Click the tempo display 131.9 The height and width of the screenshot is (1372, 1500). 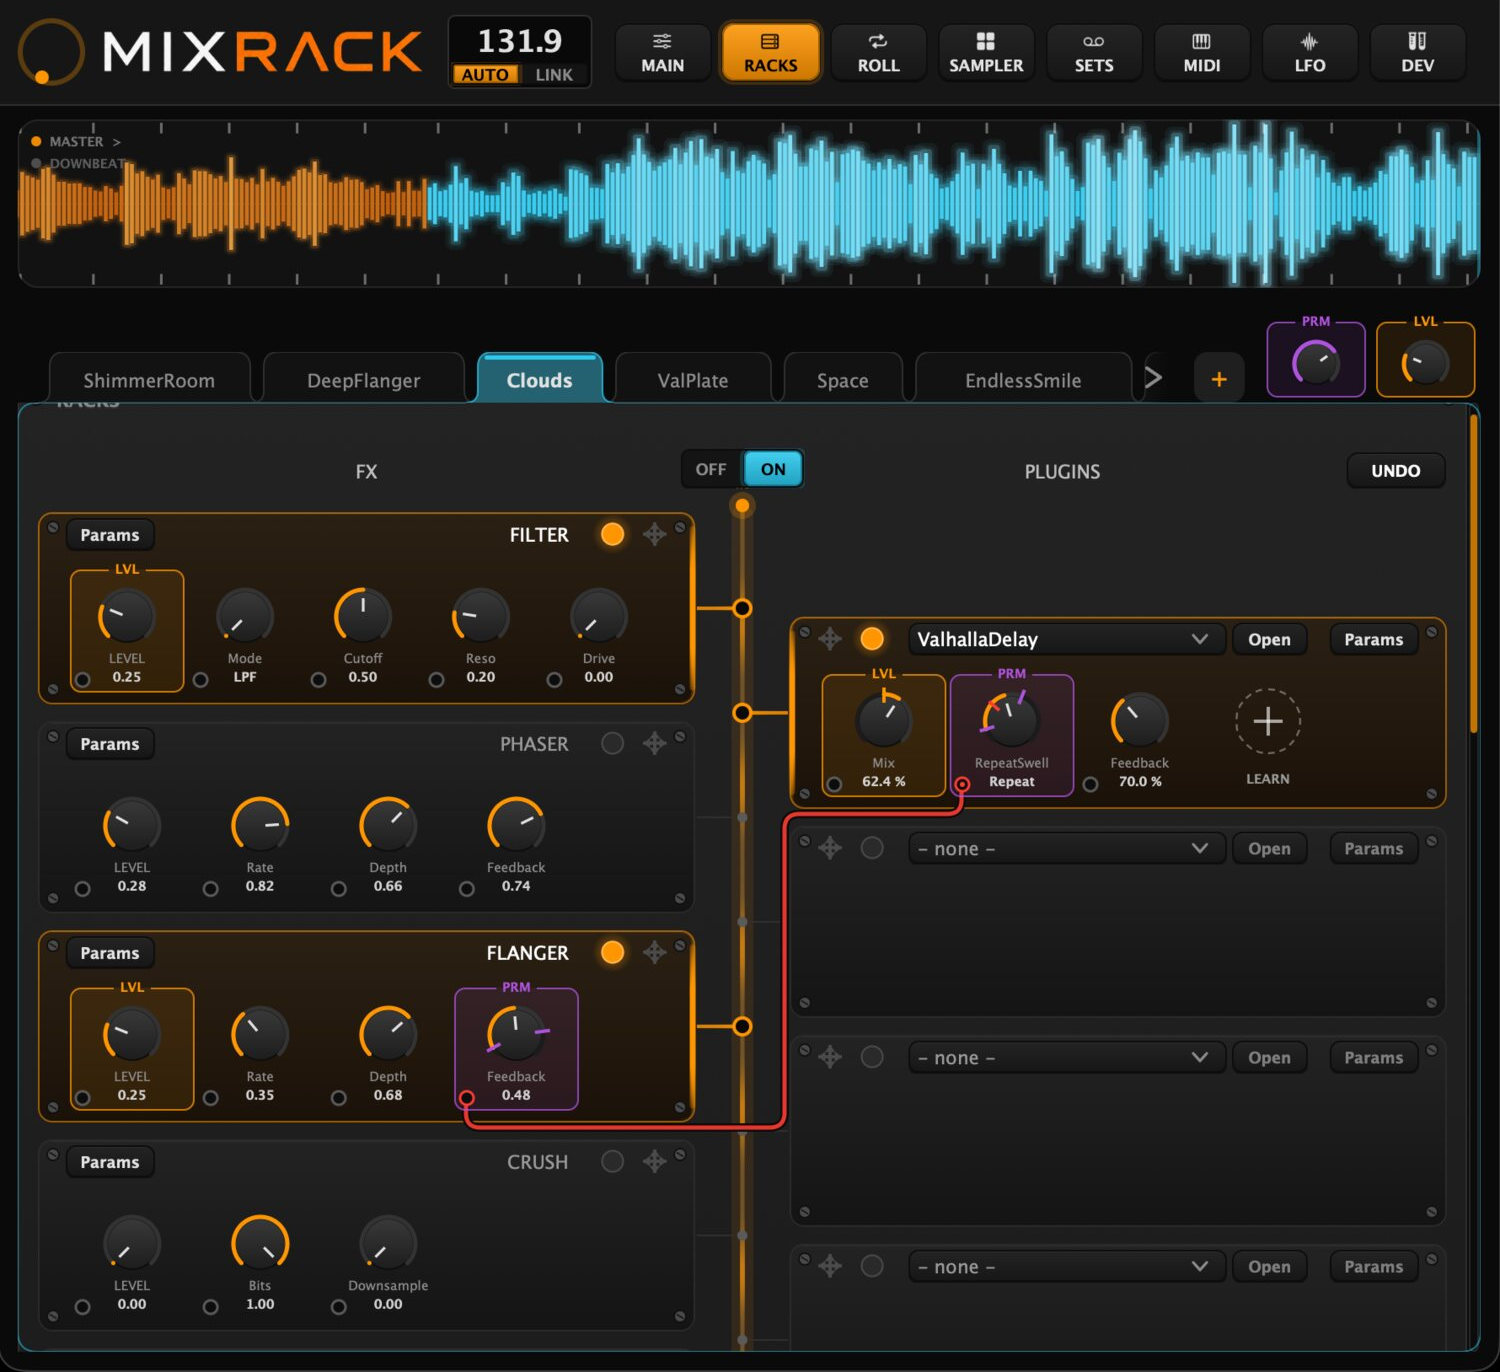coord(520,41)
